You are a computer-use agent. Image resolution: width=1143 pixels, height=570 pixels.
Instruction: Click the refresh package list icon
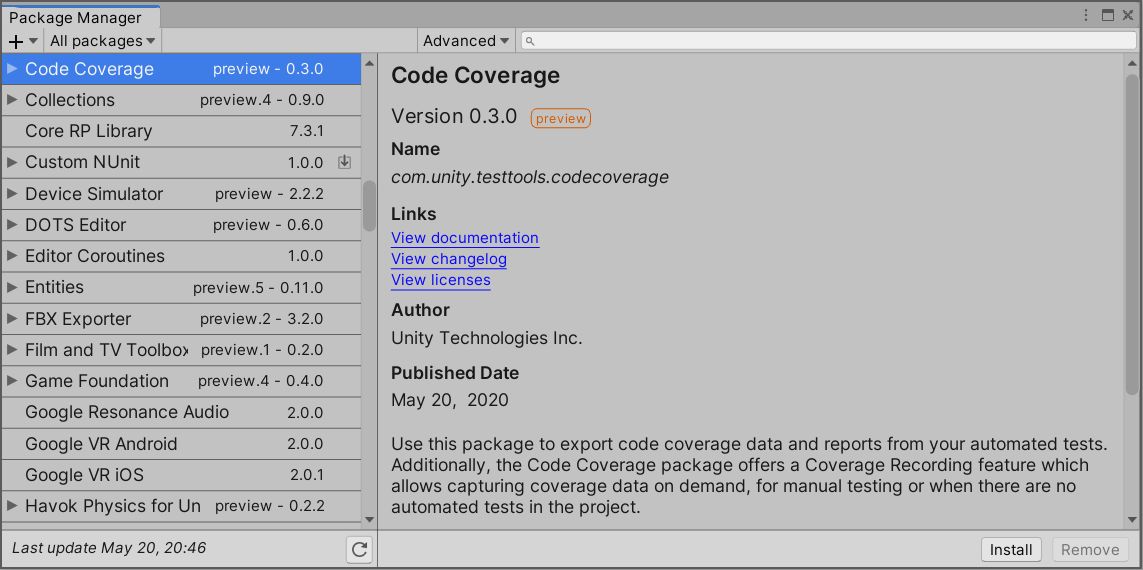tap(359, 549)
